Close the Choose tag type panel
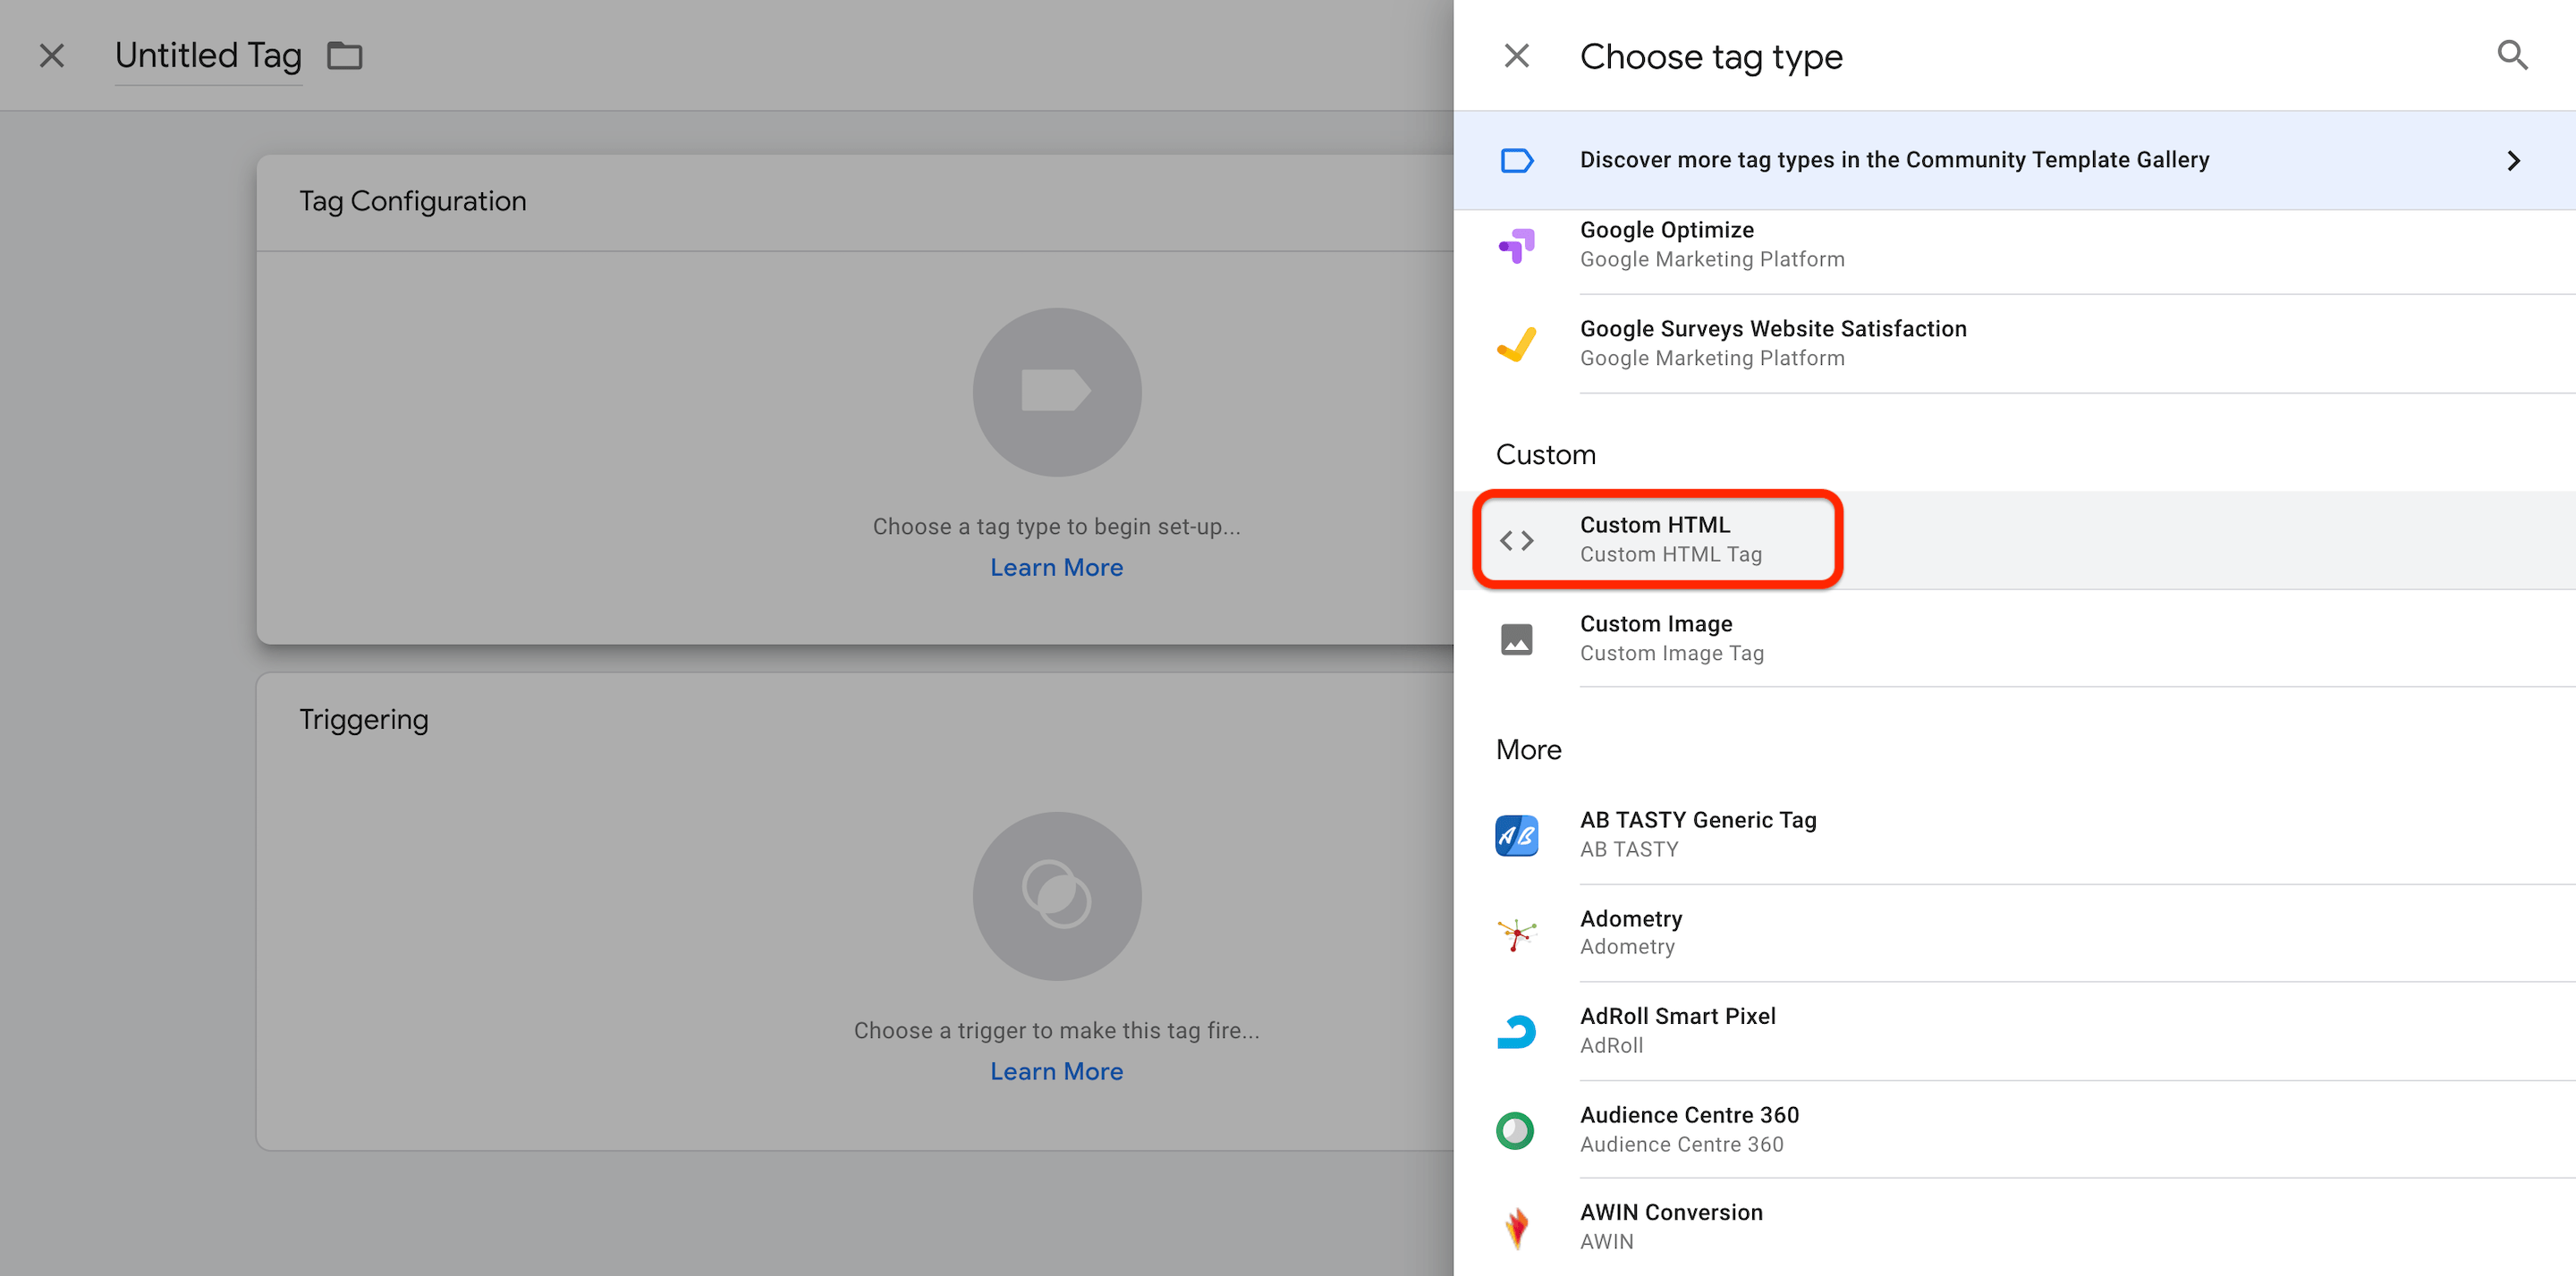 (x=1516, y=56)
